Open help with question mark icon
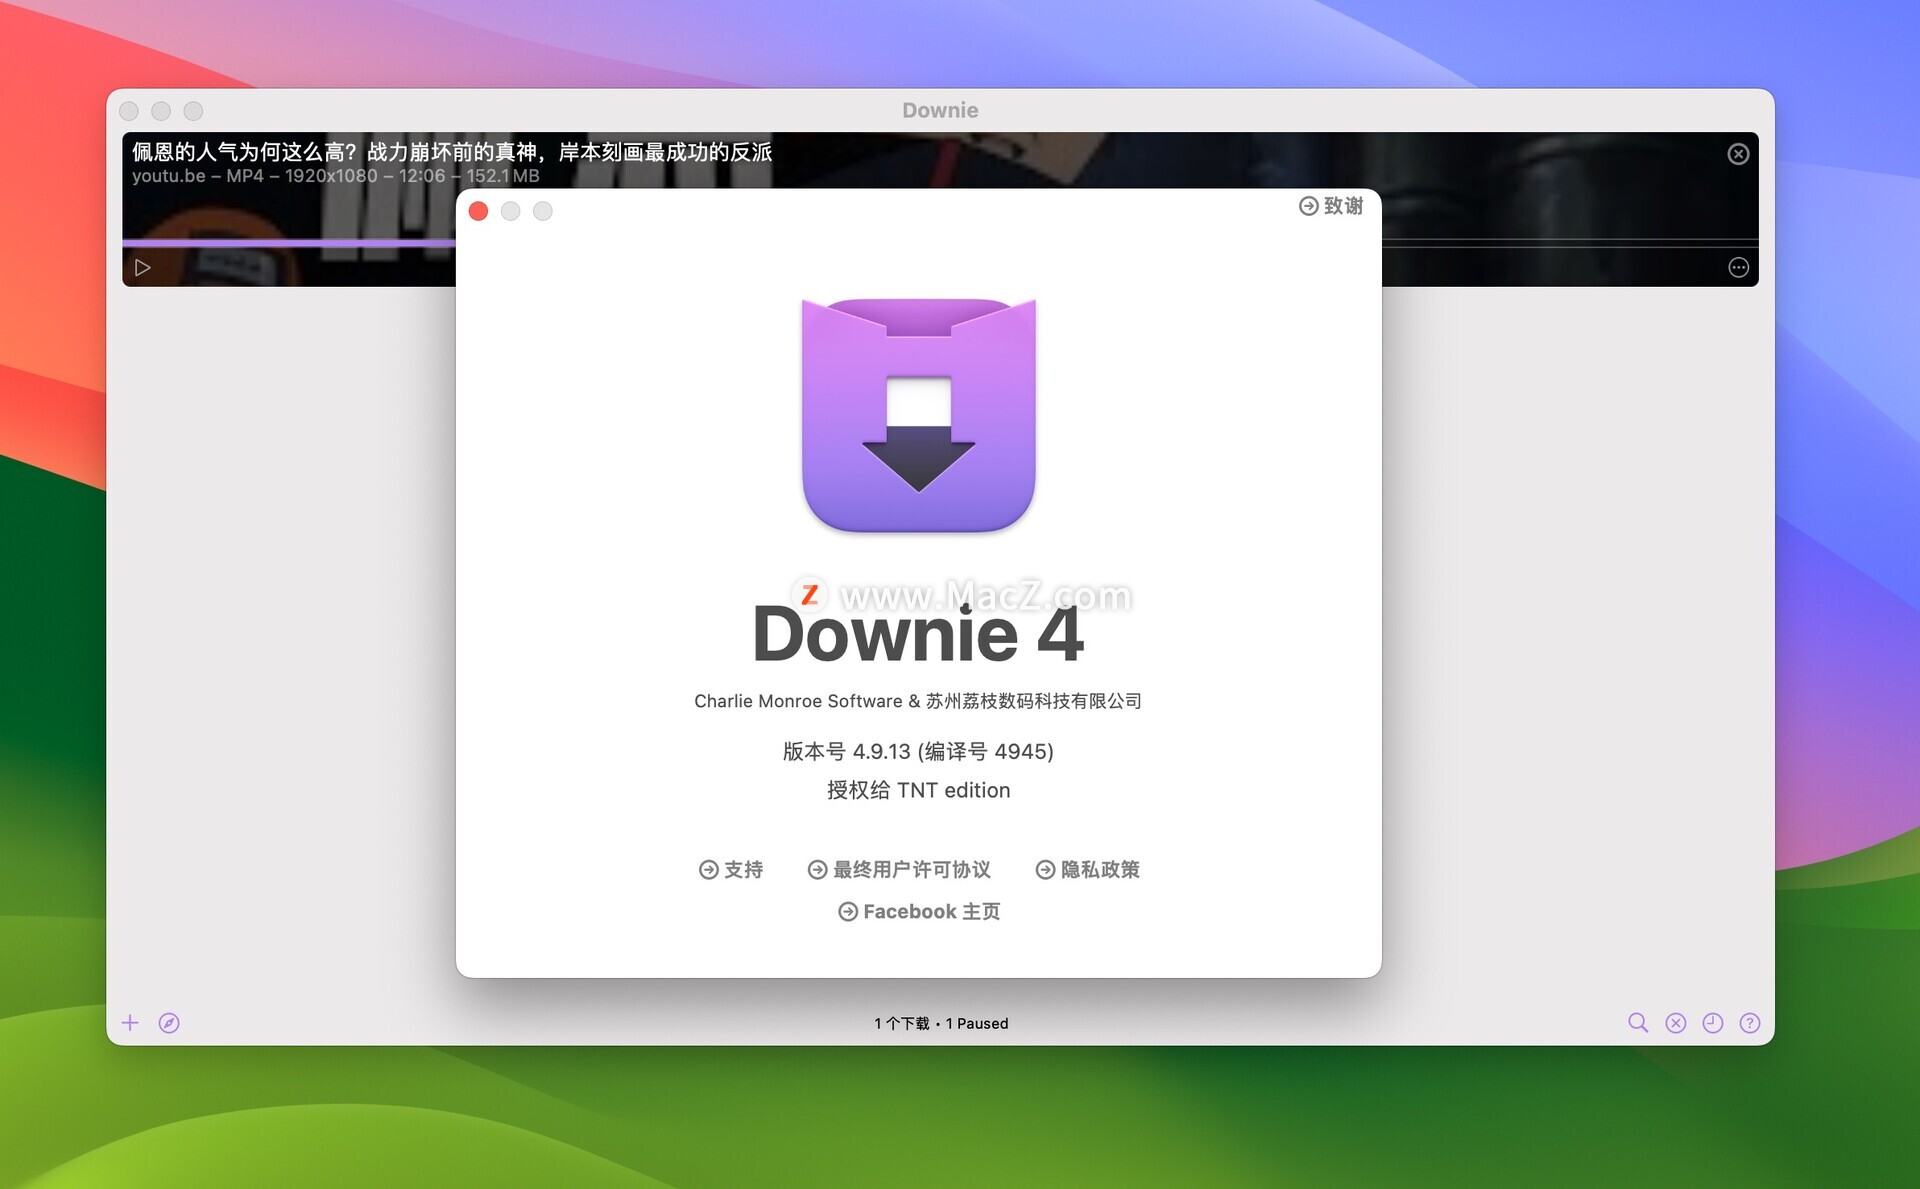1920x1189 pixels. pyautogui.click(x=1750, y=1022)
